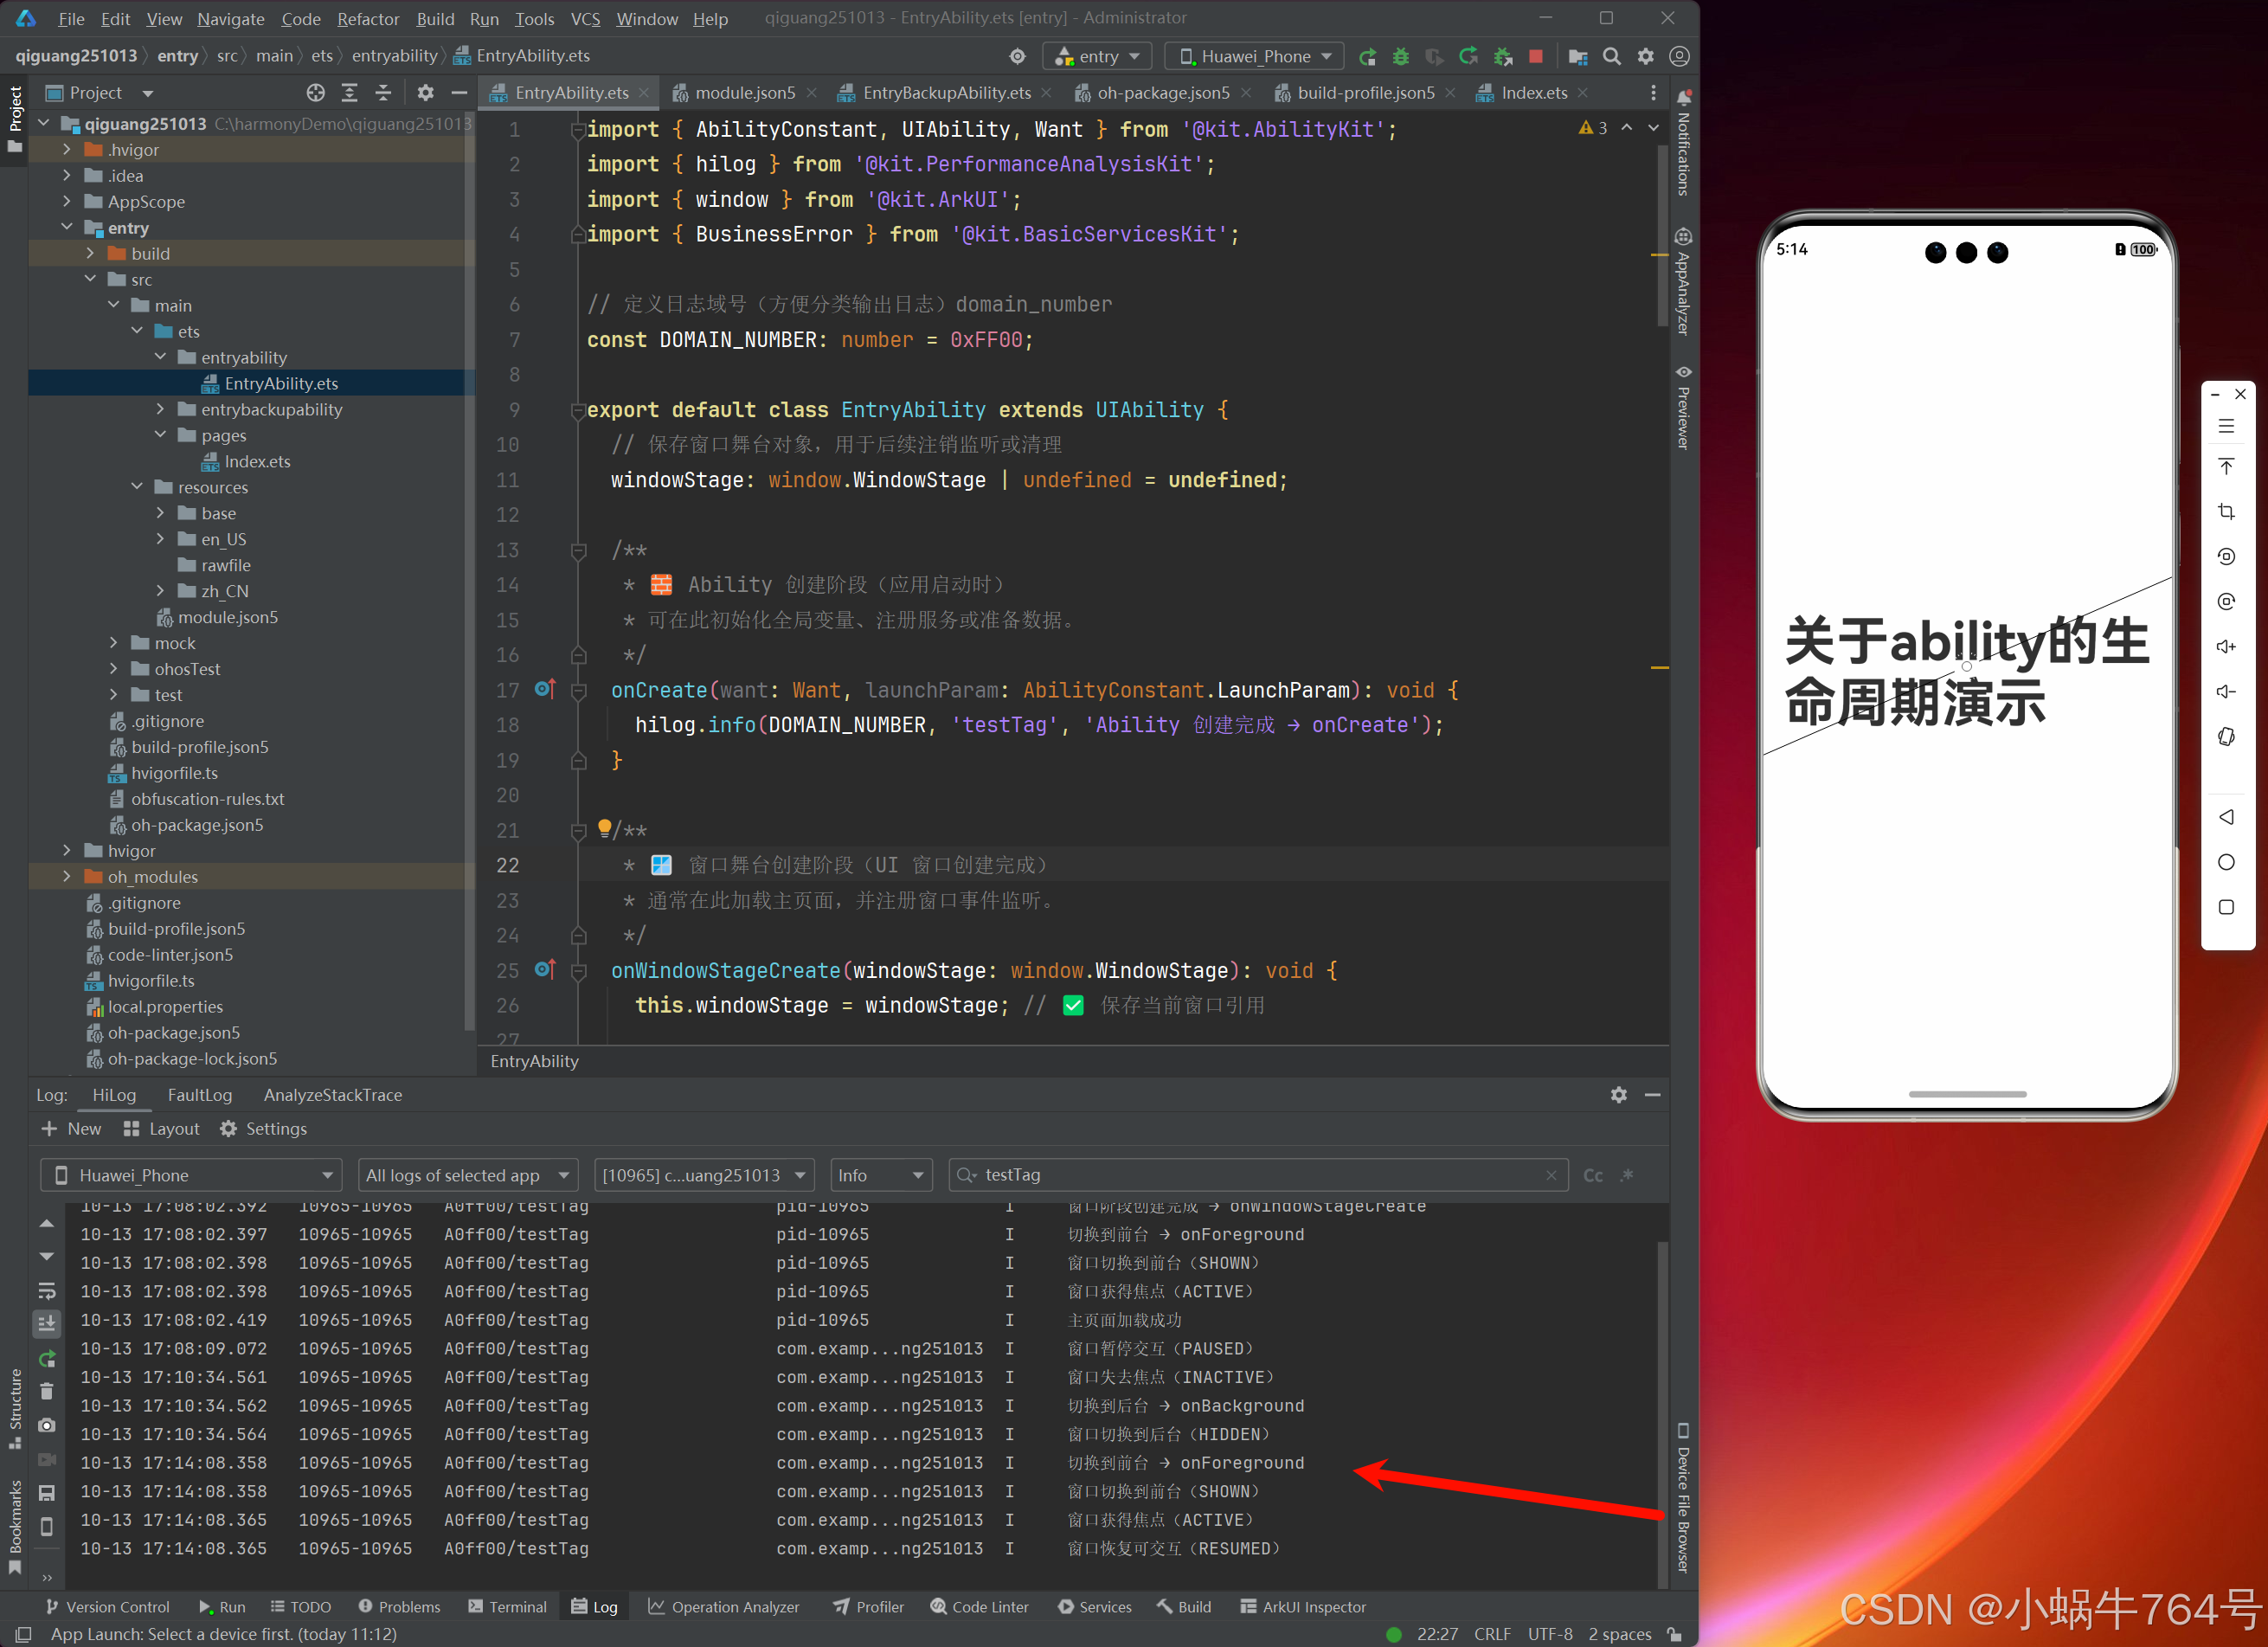The image size is (2268, 1647).
Task: Open the Info log level dropdown
Action: point(880,1175)
